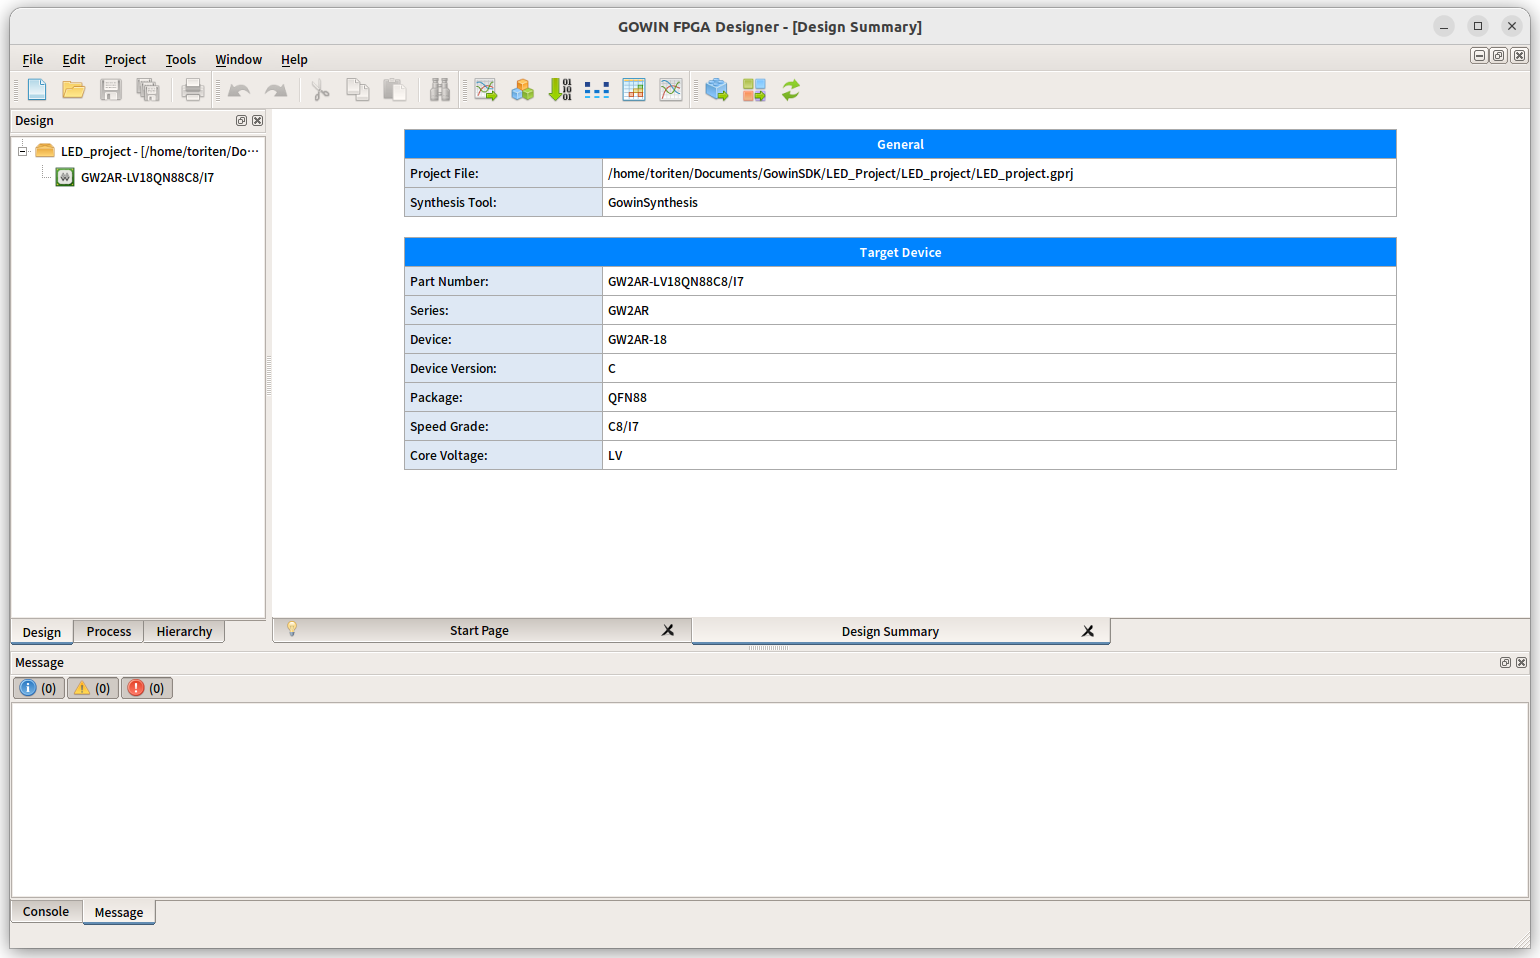Switch to the Hierarchy tab
Viewport: 1540px width, 958px height.
pyautogui.click(x=185, y=631)
